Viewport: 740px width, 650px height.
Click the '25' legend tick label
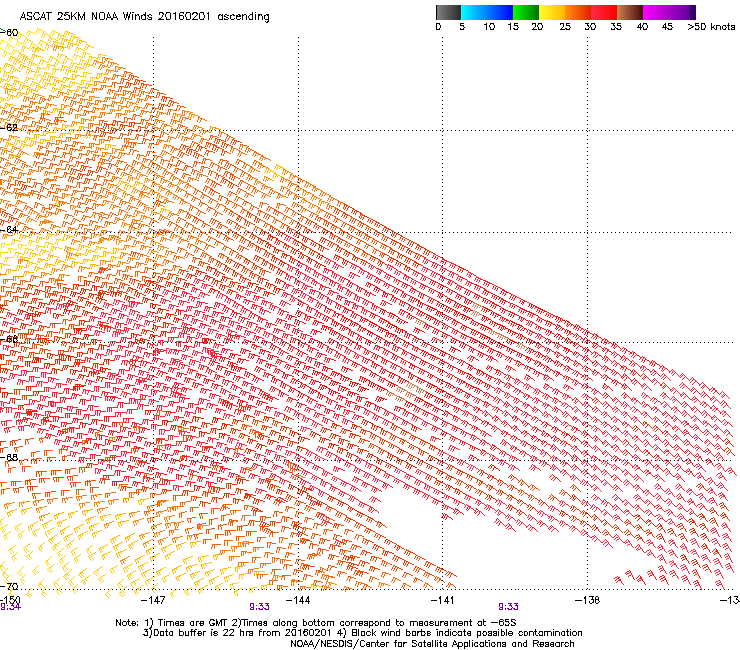[x=565, y=27]
